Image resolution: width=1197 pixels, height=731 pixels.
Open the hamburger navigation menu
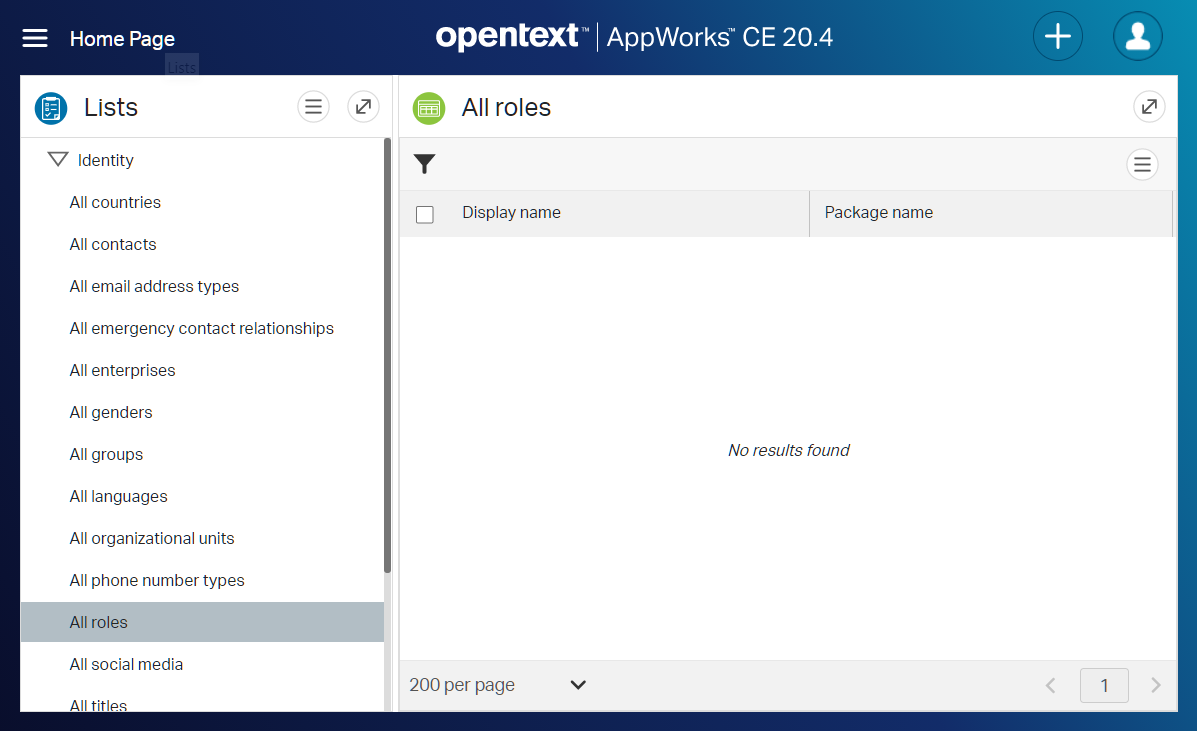[x=35, y=38]
